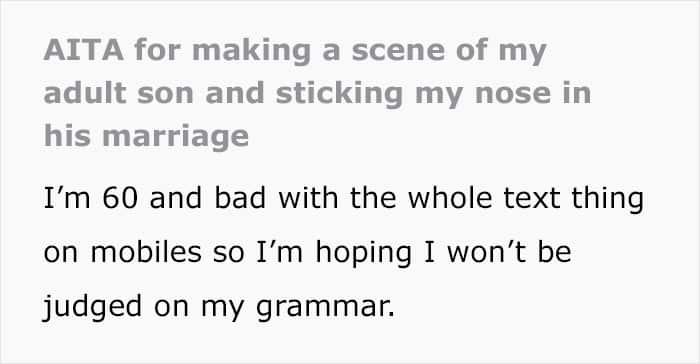Click the word "sticking" in the heading
Screen dimensions: 700x364
click(x=339, y=94)
